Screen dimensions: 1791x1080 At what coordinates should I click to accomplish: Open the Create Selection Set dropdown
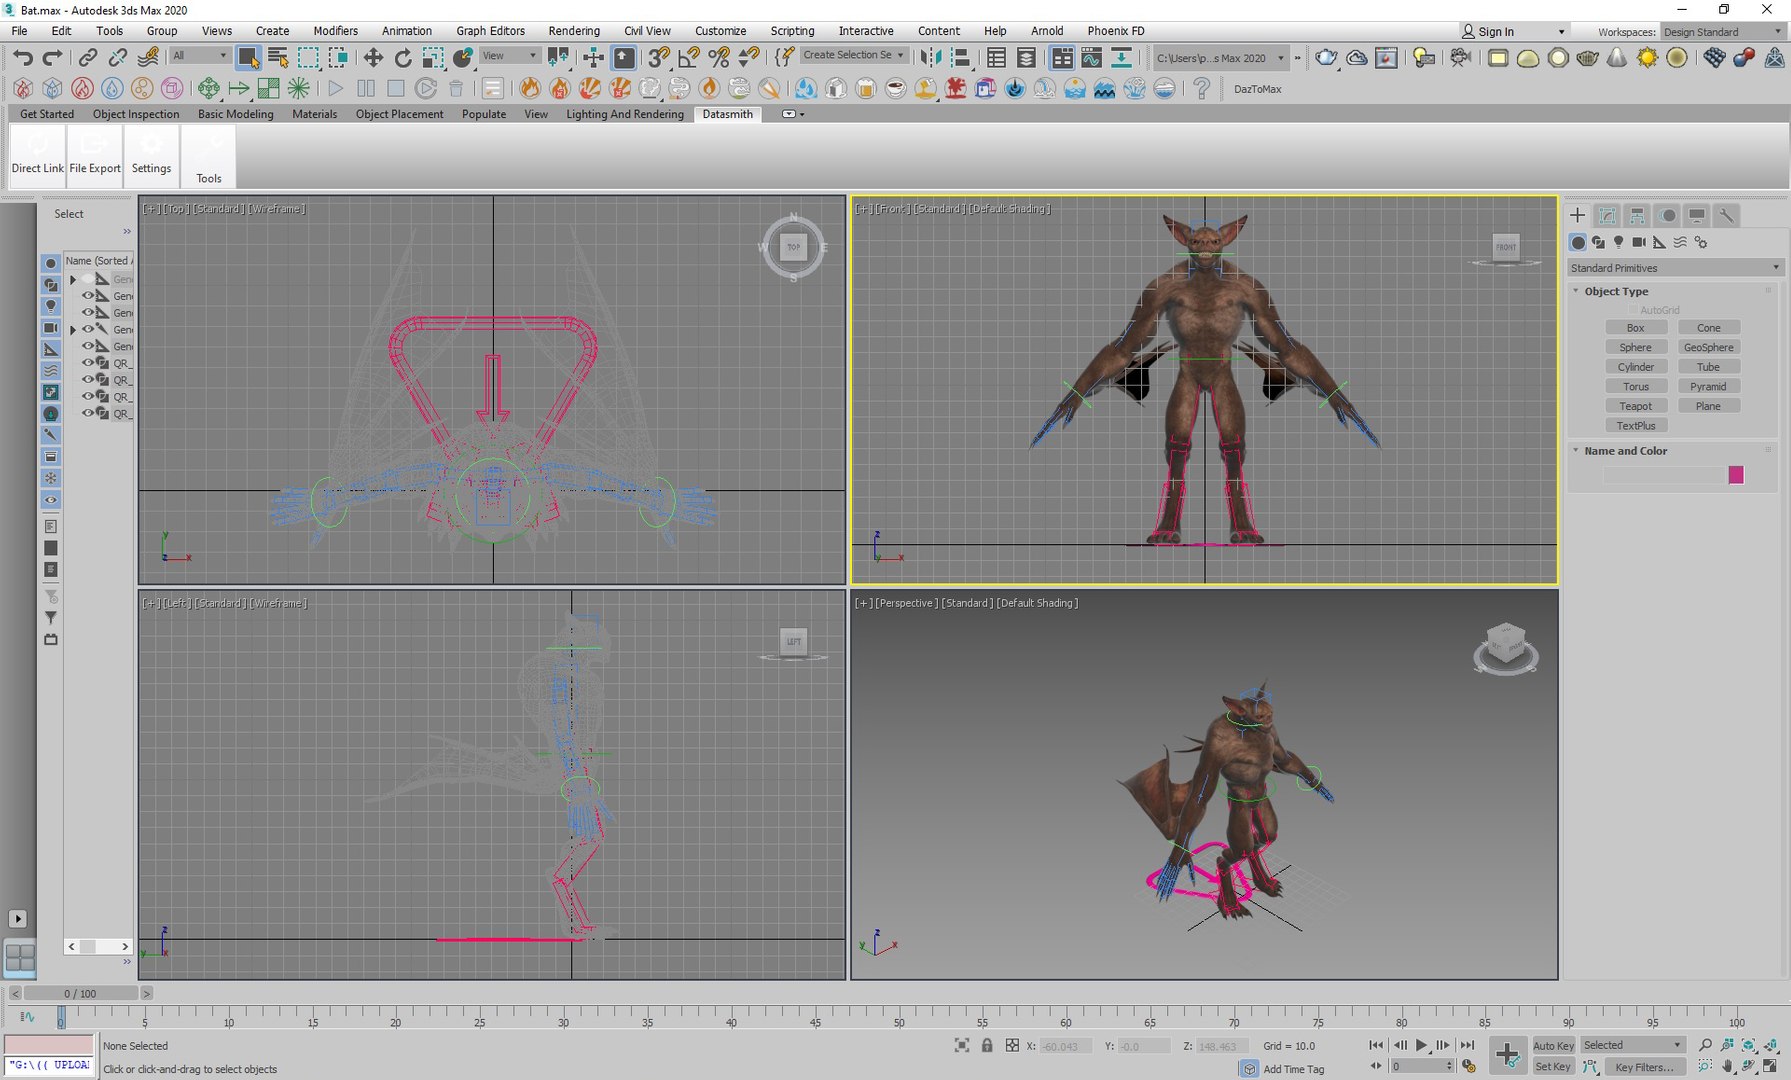pos(853,56)
